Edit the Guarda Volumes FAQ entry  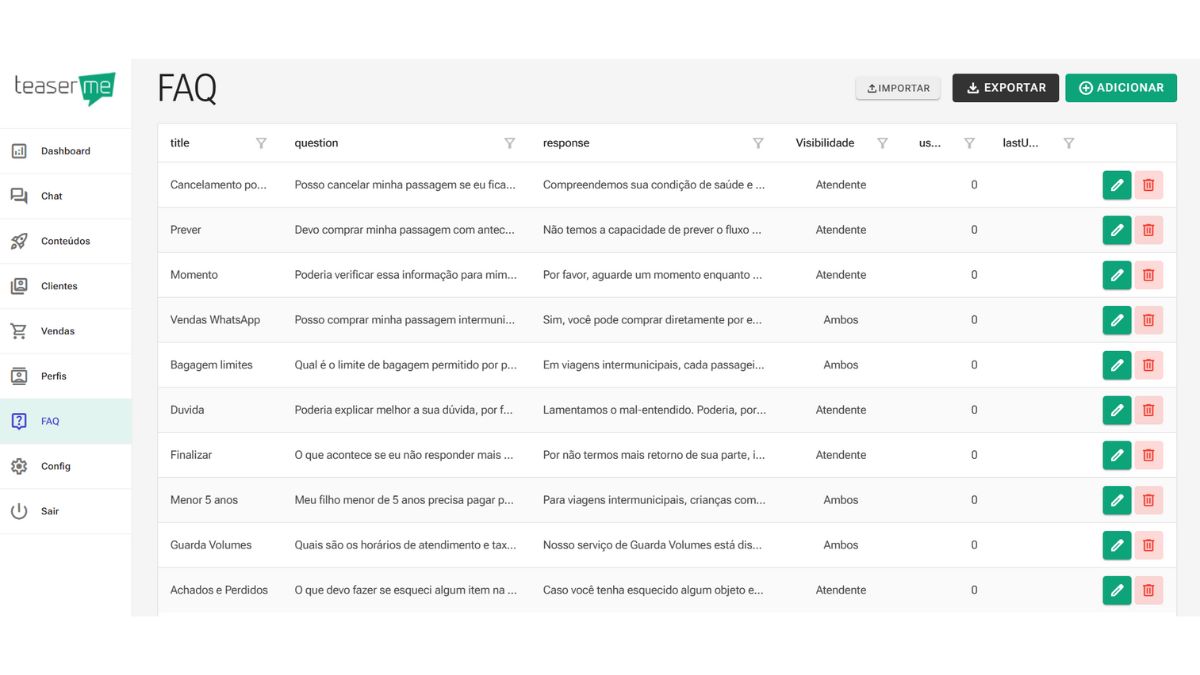click(x=1117, y=545)
